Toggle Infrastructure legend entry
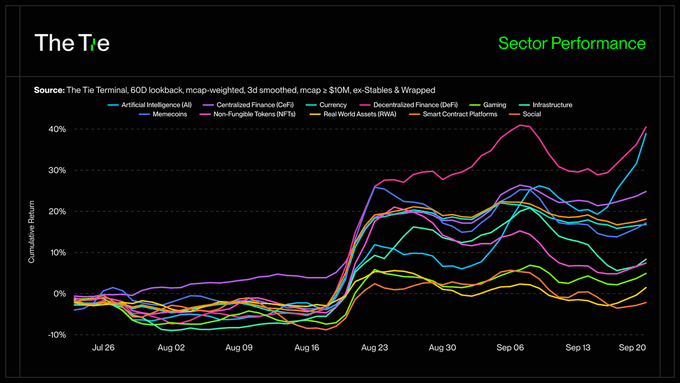 [545, 105]
